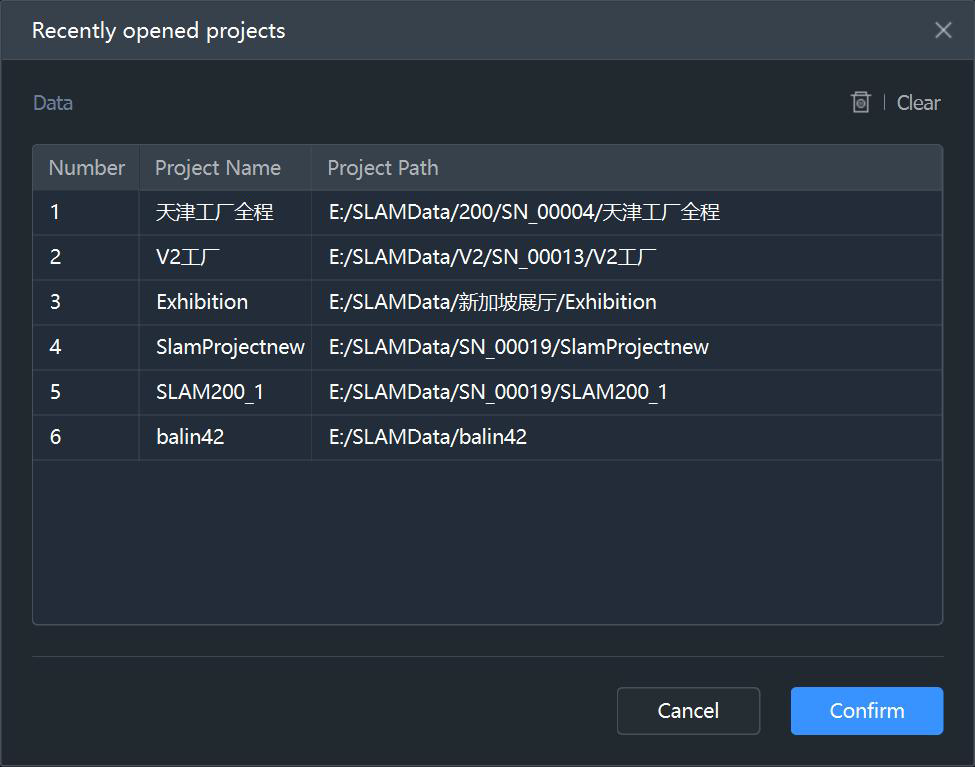The image size is (975, 767).
Task: Click the trash can delete icon
Action: pos(861,102)
